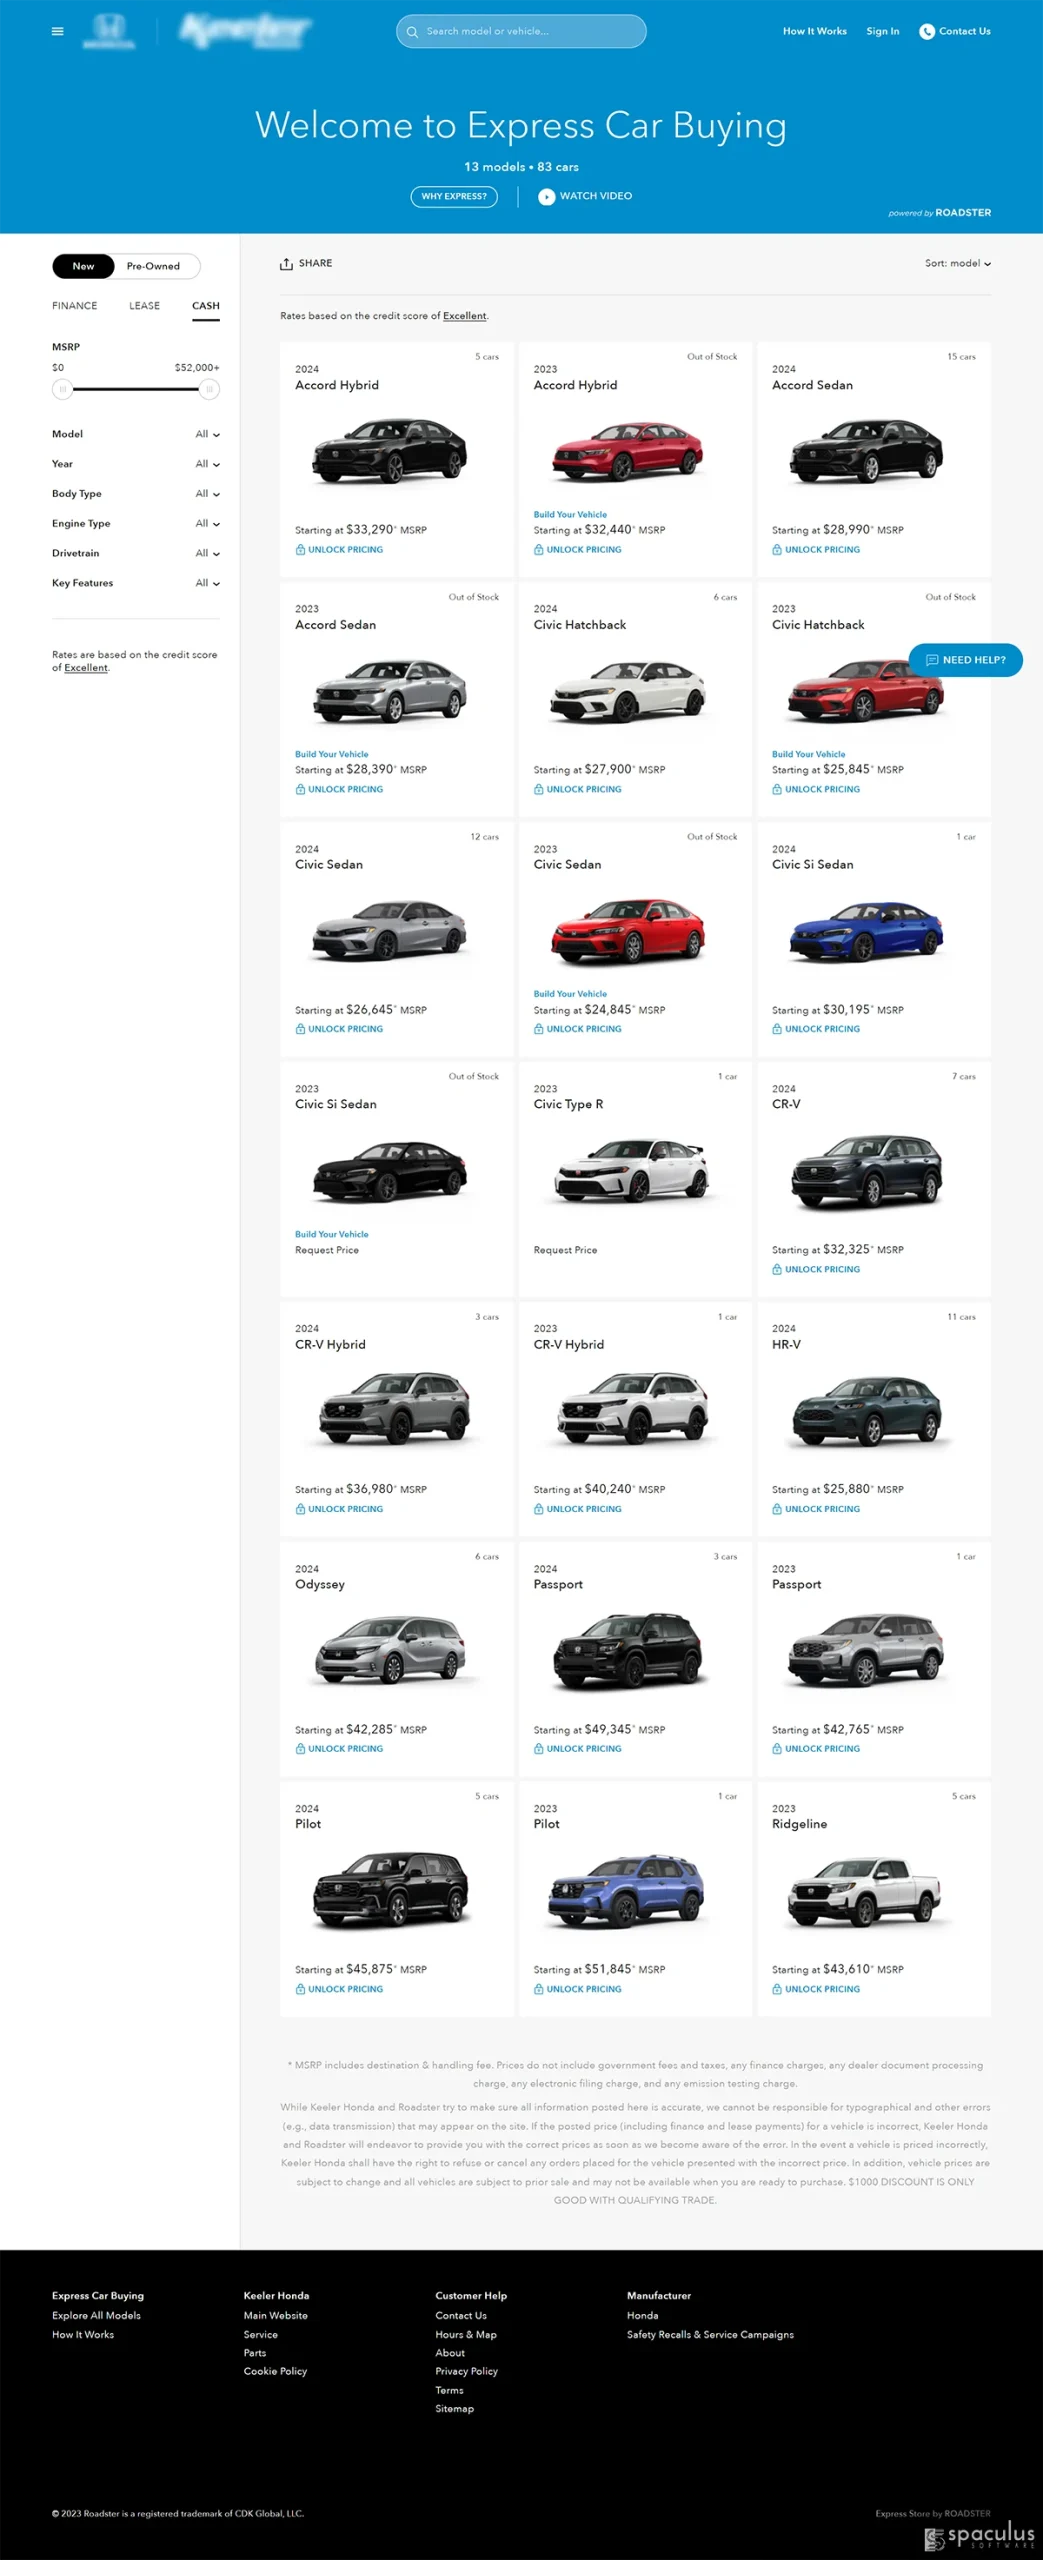Click Request Price on 2023 Civic Type R
The height and width of the screenshot is (2560, 1043).
pos(565,1251)
